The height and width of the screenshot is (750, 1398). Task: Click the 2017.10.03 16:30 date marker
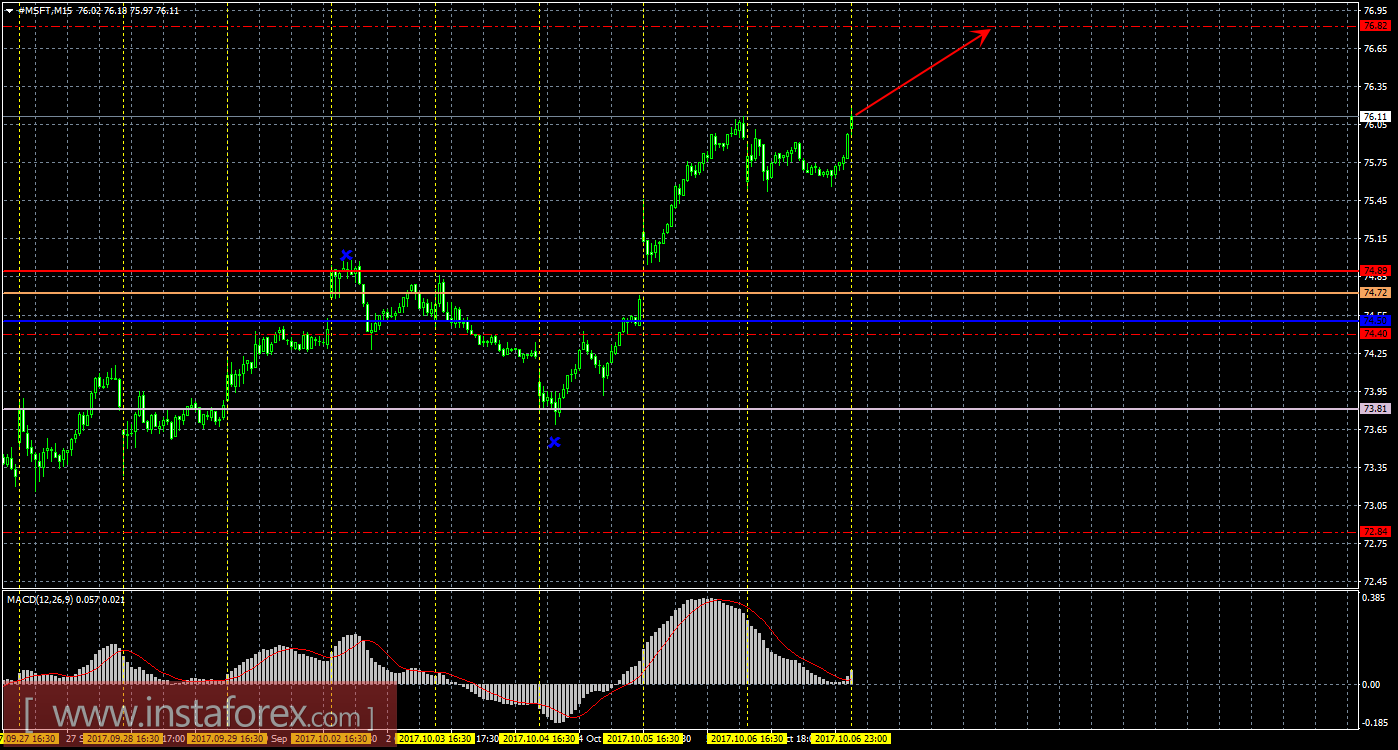pos(436,739)
